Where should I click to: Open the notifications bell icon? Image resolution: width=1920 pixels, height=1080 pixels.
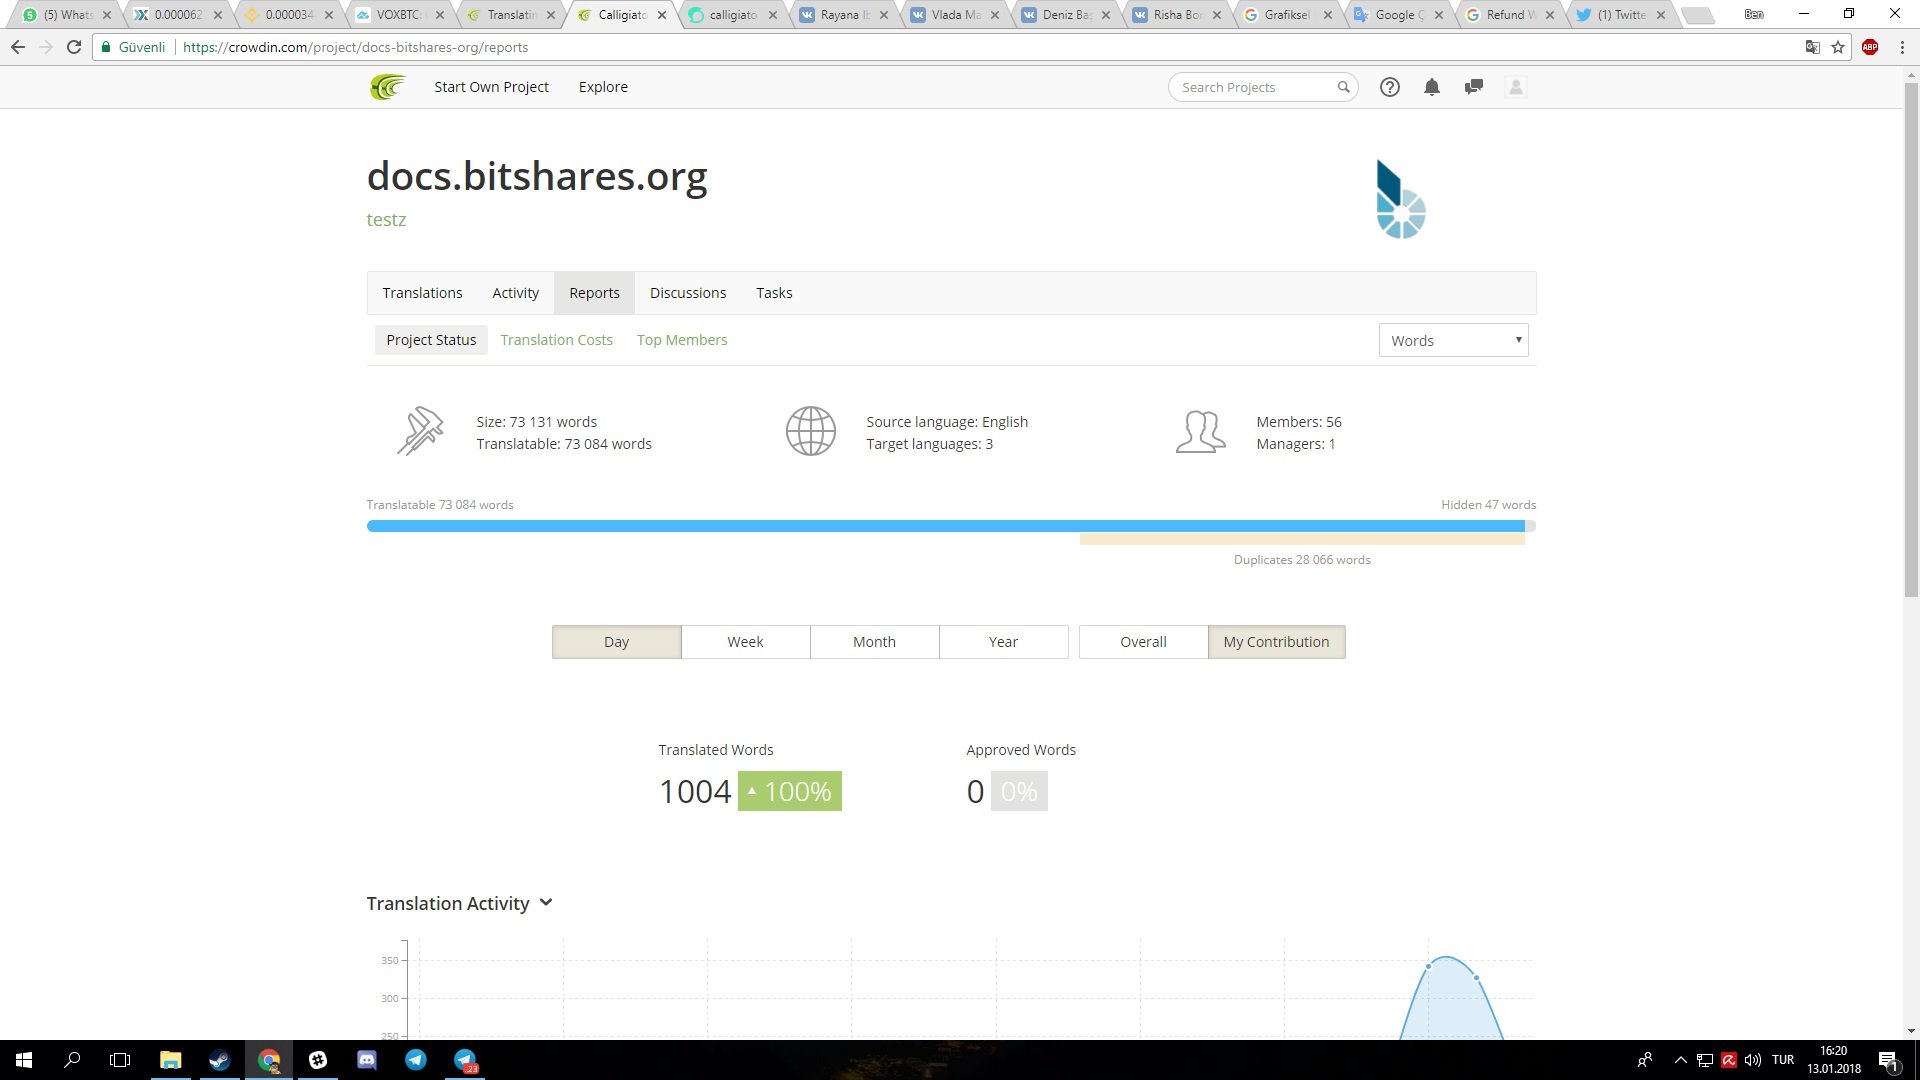tap(1431, 87)
